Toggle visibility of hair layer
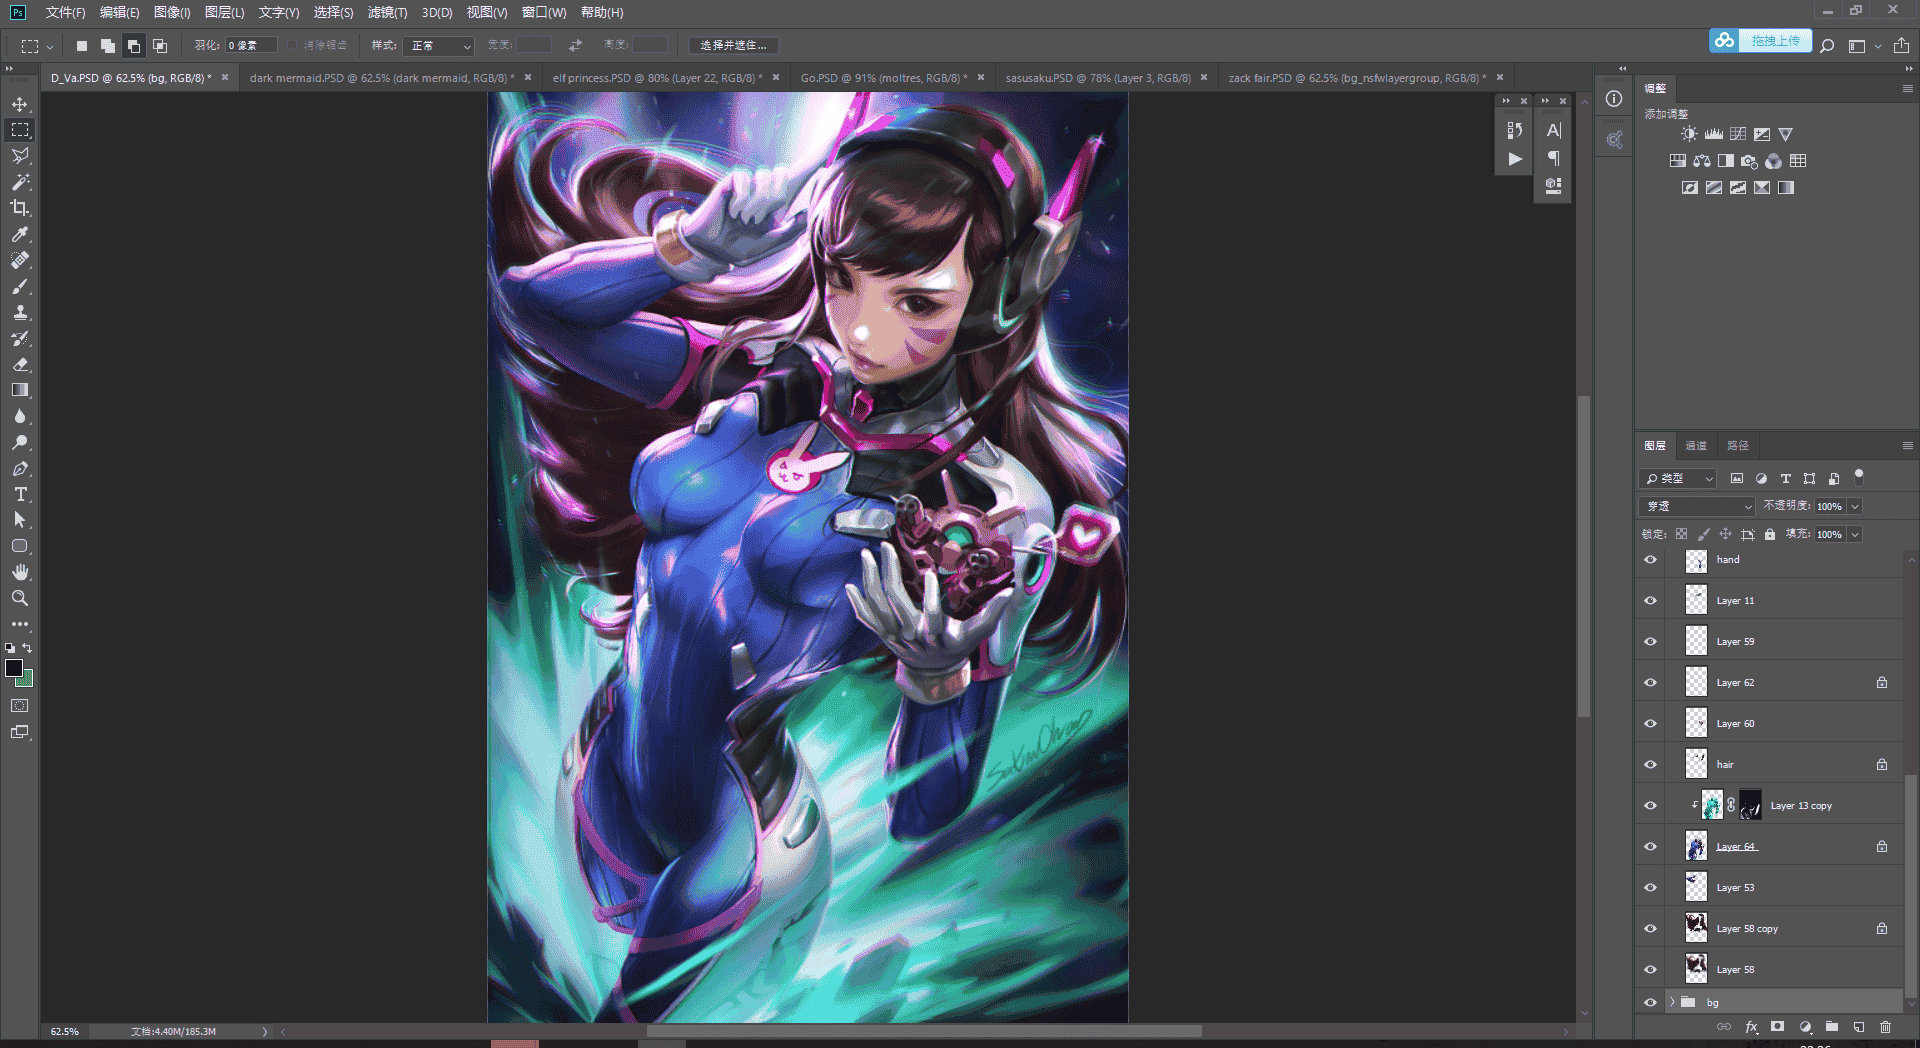This screenshot has height=1048, width=1920. point(1650,765)
